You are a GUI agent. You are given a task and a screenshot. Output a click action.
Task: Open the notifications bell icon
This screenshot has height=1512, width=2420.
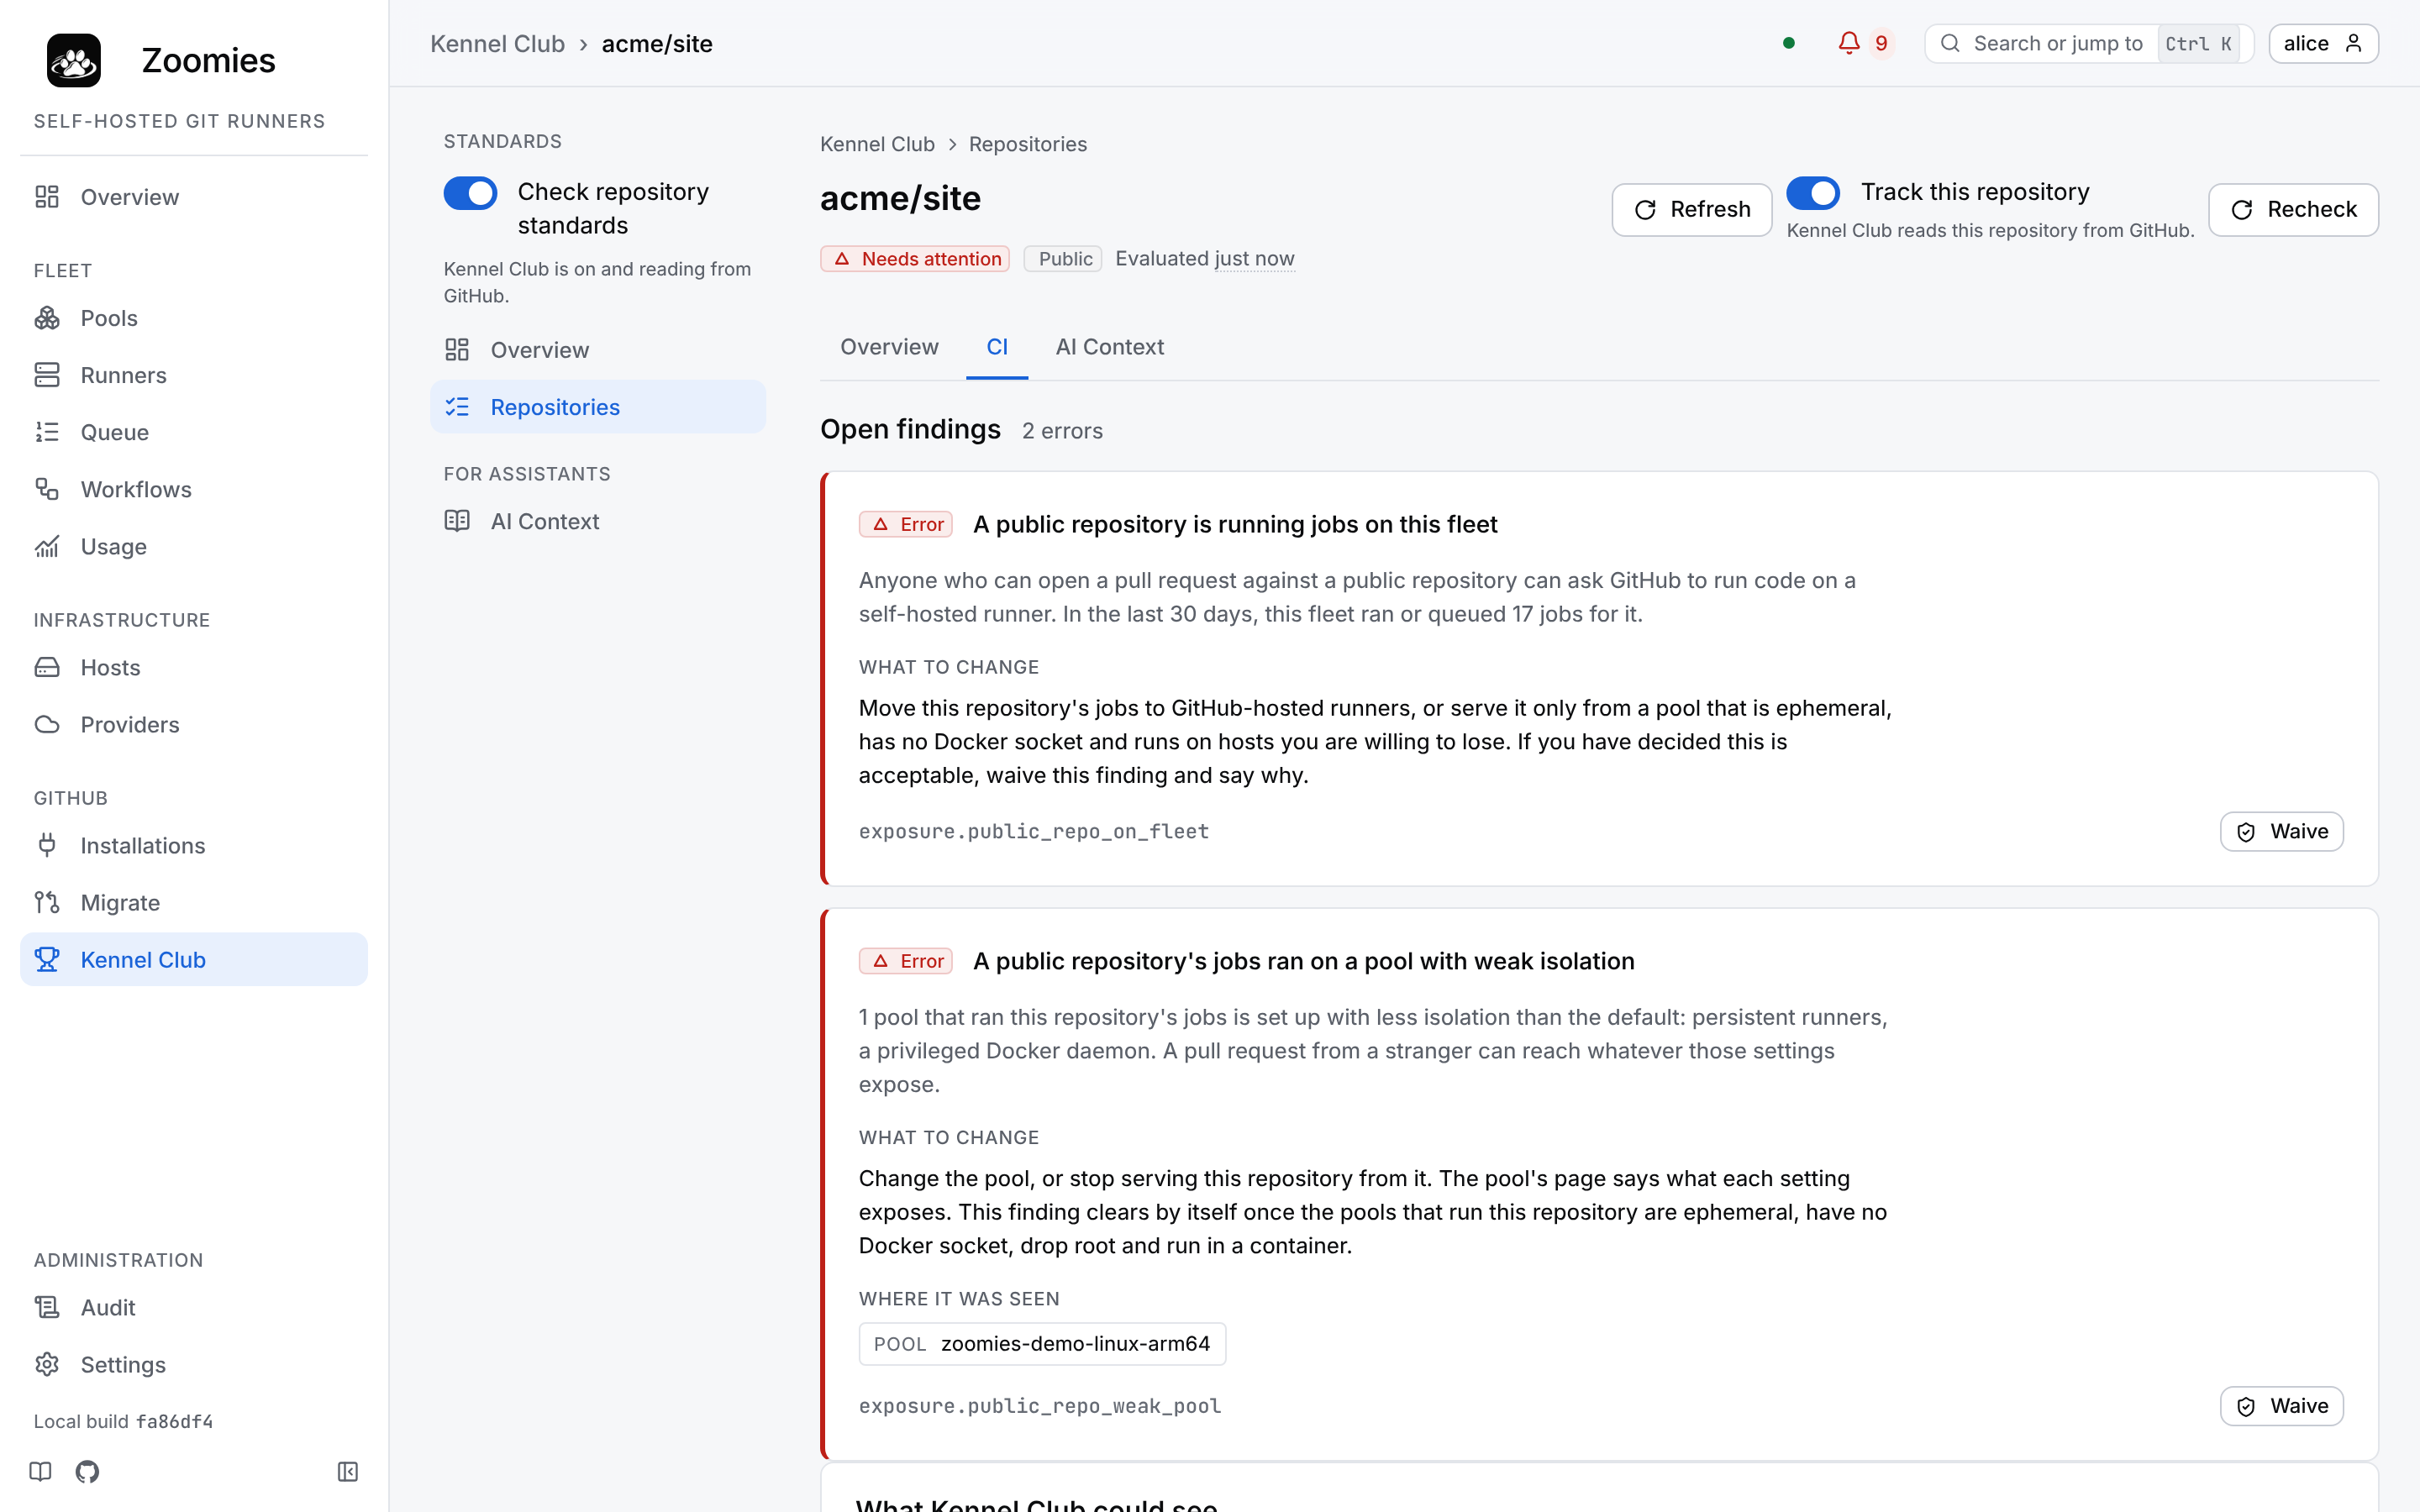[x=1849, y=43]
